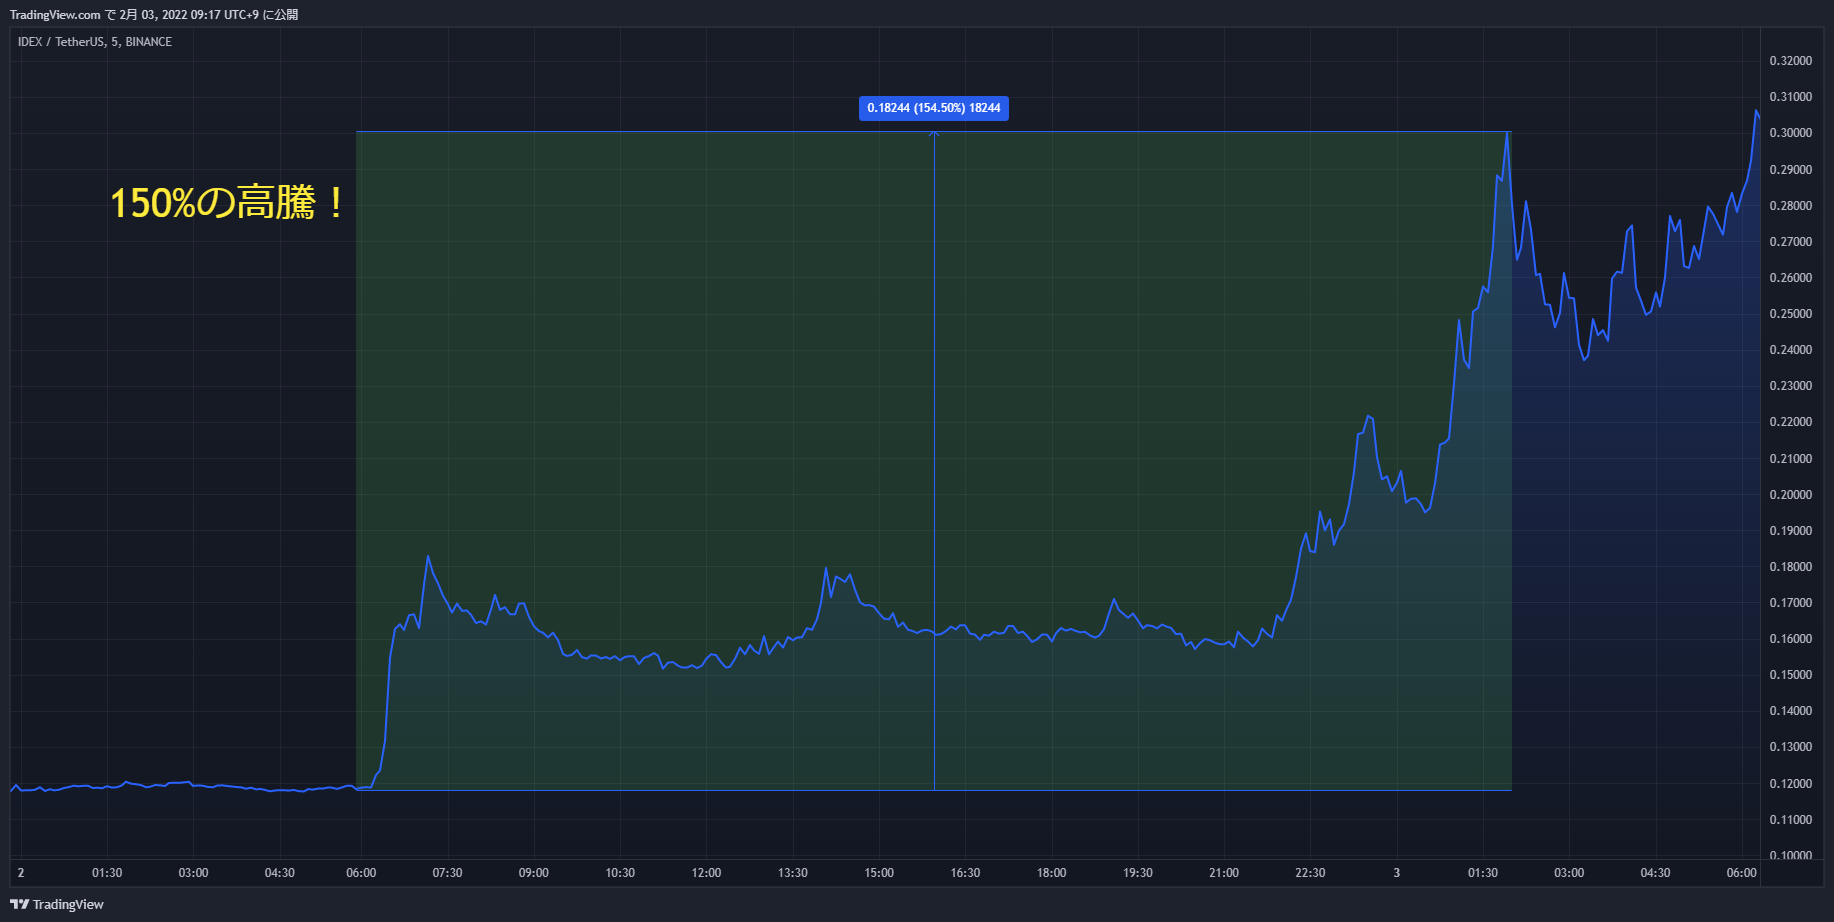This screenshot has width=1834, height=922.
Task: Click the 0.11000 price axis label
Action: tap(1791, 820)
